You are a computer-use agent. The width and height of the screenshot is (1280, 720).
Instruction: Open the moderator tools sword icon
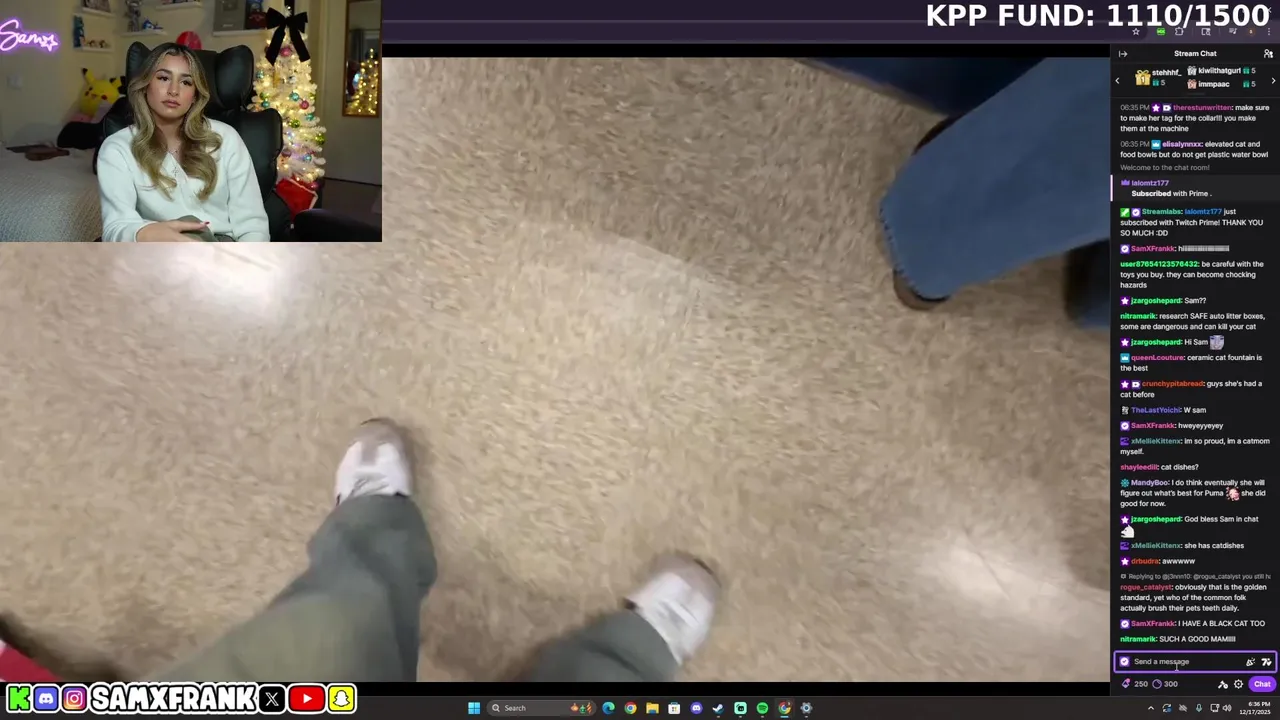(x=1223, y=685)
